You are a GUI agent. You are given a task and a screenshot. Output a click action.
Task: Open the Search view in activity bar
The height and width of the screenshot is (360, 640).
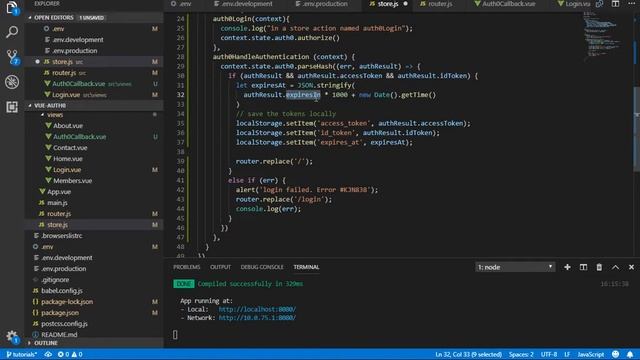pyautogui.click(x=12, y=32)
